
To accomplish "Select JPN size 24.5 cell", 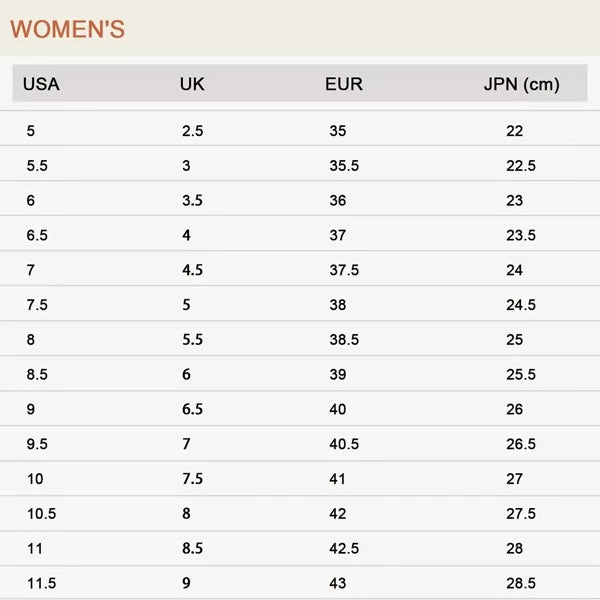I will coord(521,305).
